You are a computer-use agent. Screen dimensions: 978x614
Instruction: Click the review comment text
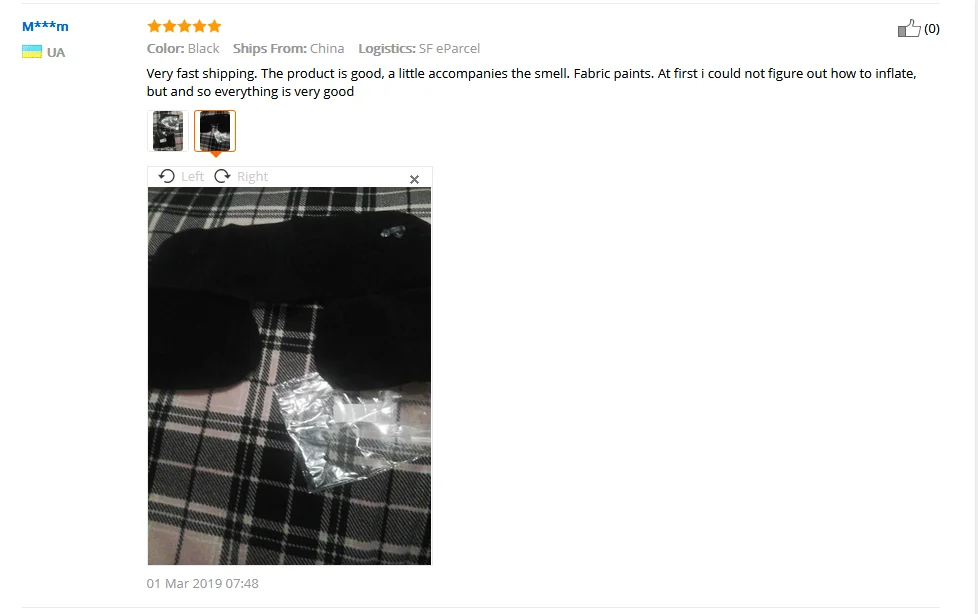[x=531, y=82]
